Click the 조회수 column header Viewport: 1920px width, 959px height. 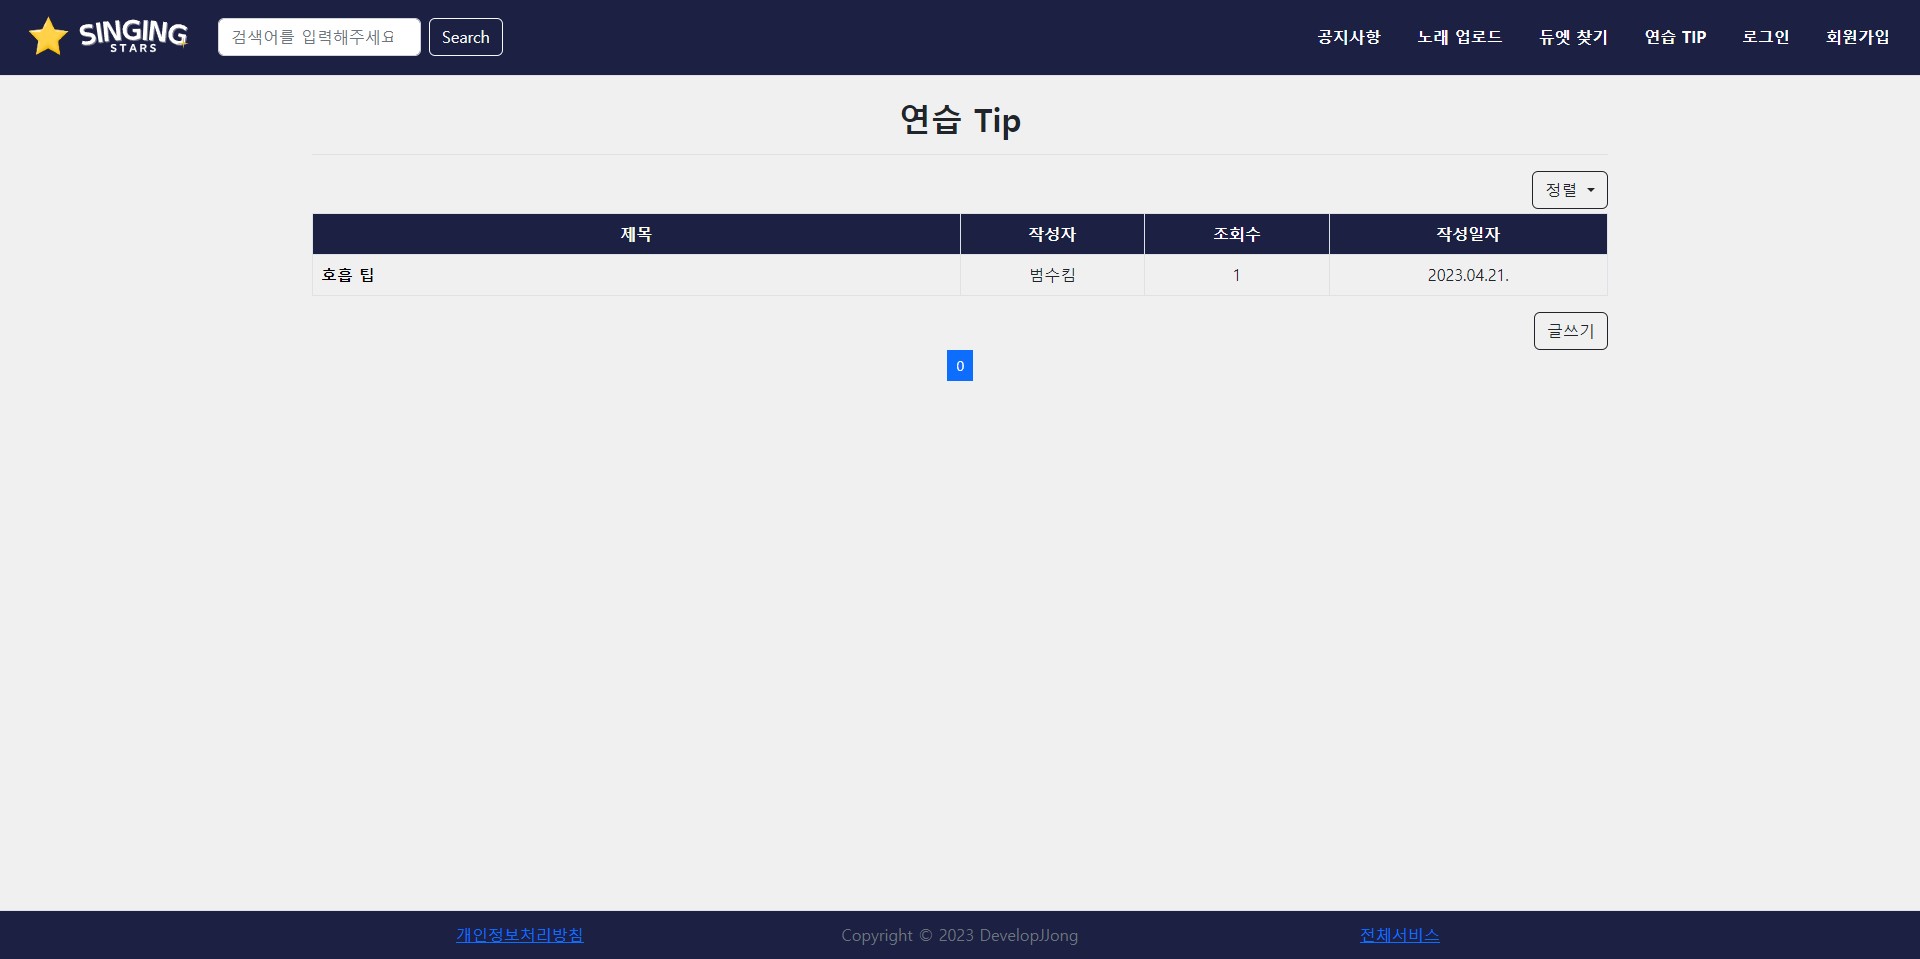click(x=1236, y=233)
